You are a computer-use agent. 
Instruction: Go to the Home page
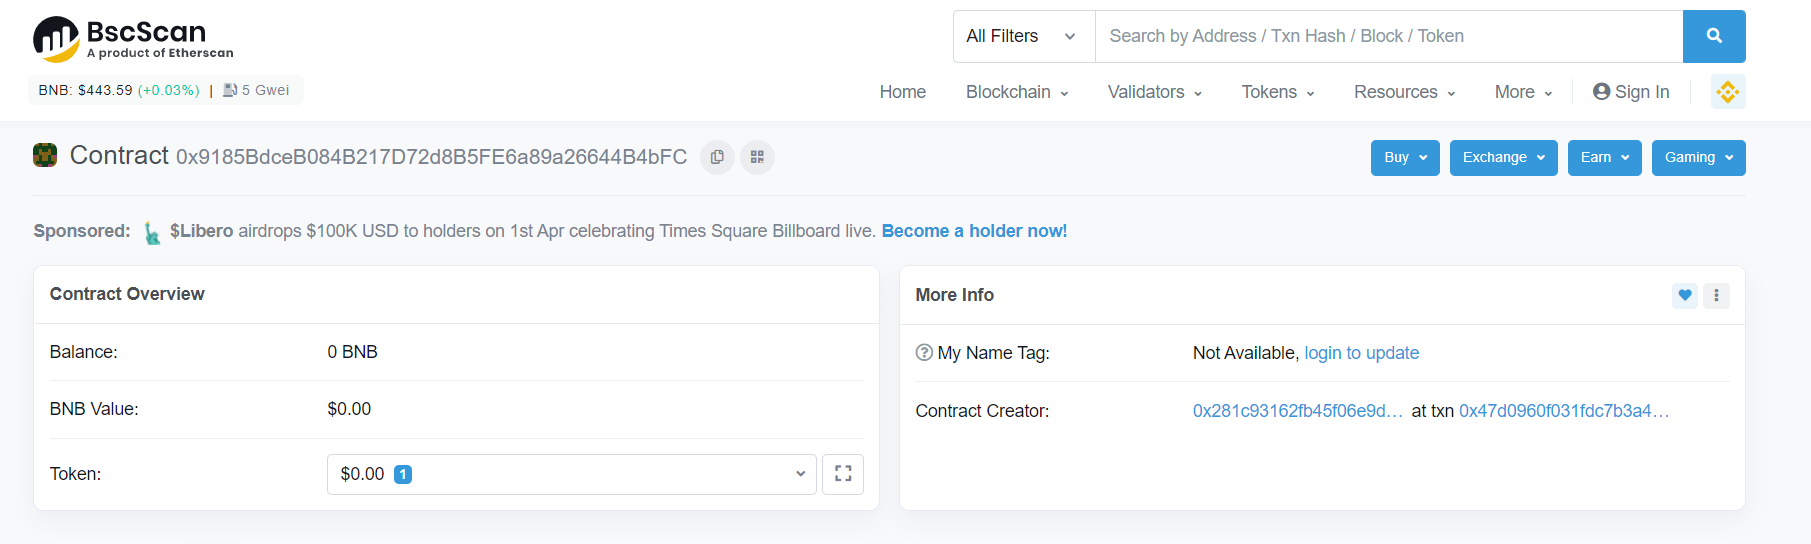click(902, 92)
